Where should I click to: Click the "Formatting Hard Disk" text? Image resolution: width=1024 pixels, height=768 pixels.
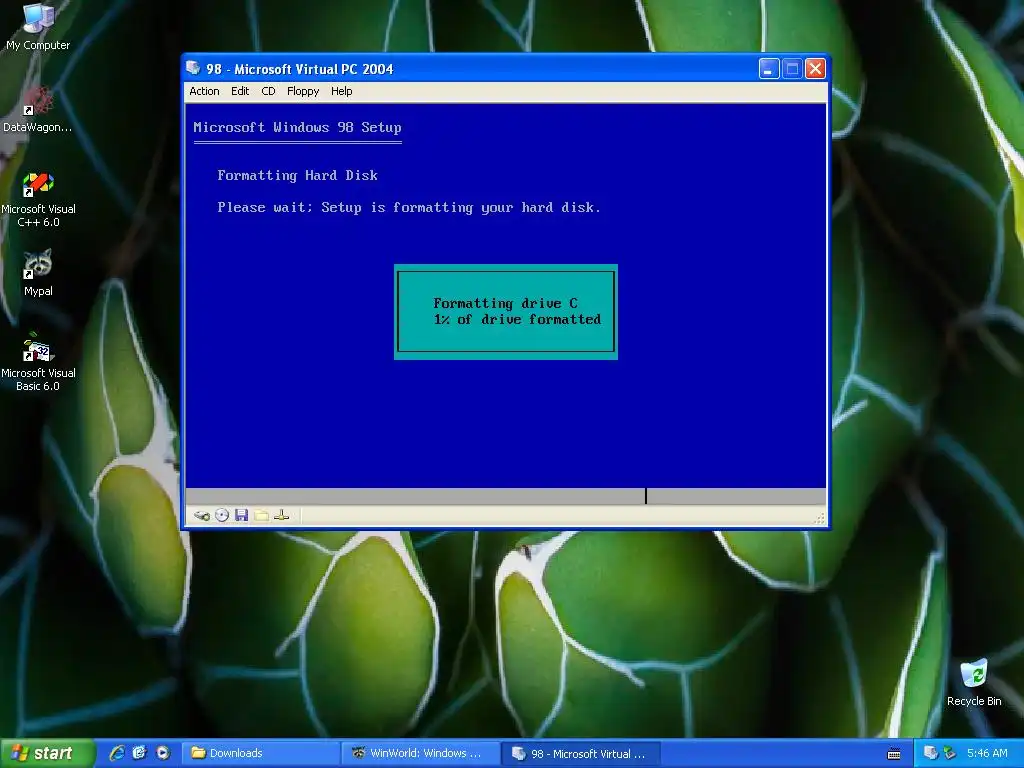297,175
